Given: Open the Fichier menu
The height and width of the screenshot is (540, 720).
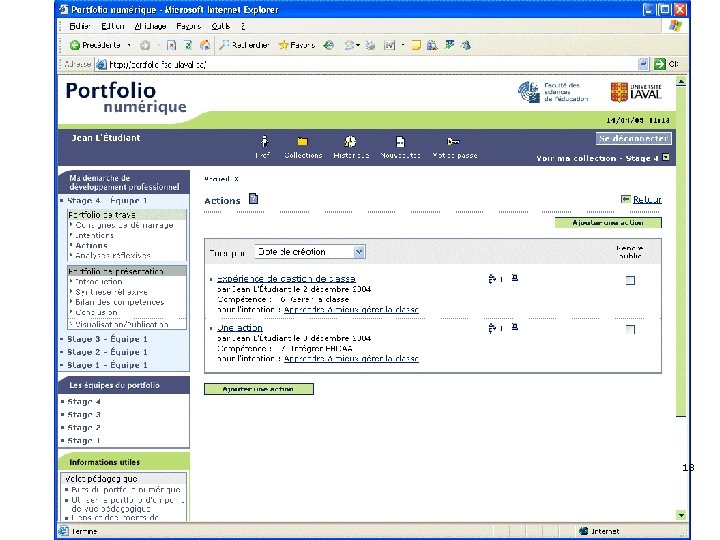Looking at the screenshot, I should point(79,26).
